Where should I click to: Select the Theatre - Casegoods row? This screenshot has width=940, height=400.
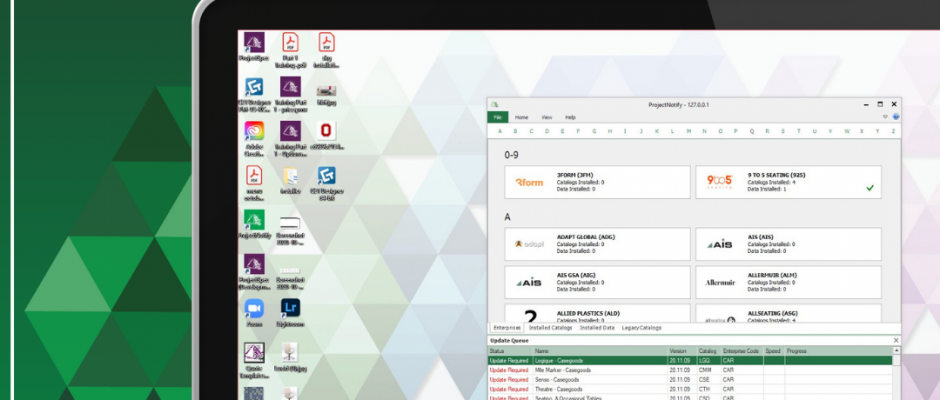click(x=690, y=389)
